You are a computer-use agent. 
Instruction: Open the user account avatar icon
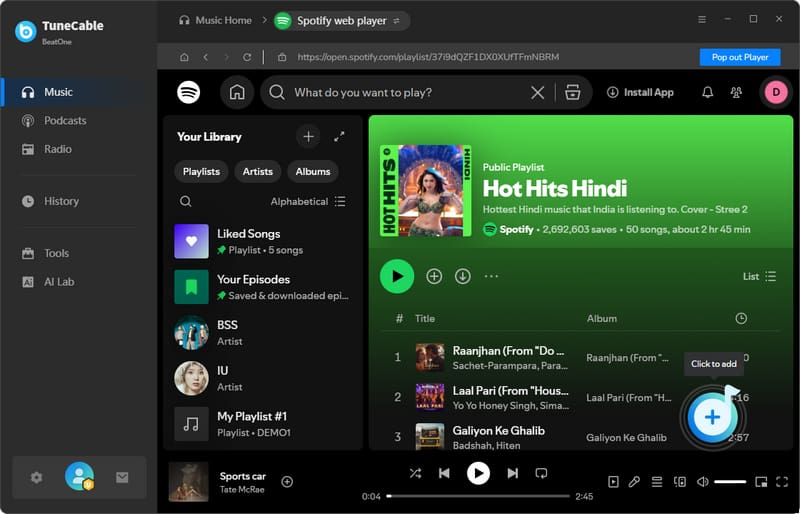click(x=79, y=477)
